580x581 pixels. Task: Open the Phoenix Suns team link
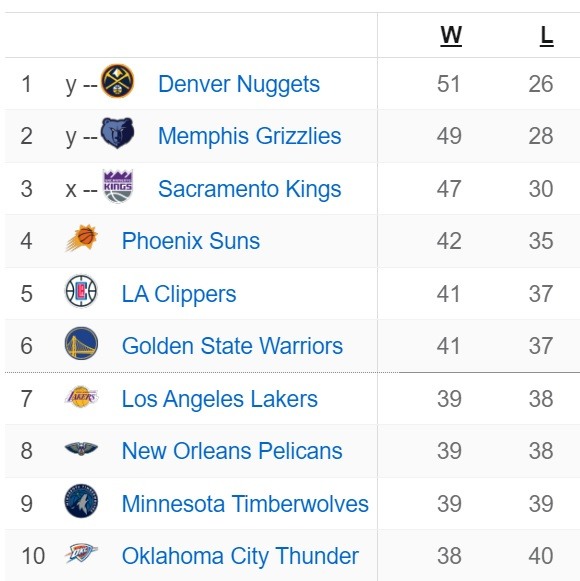pos(191,241)
